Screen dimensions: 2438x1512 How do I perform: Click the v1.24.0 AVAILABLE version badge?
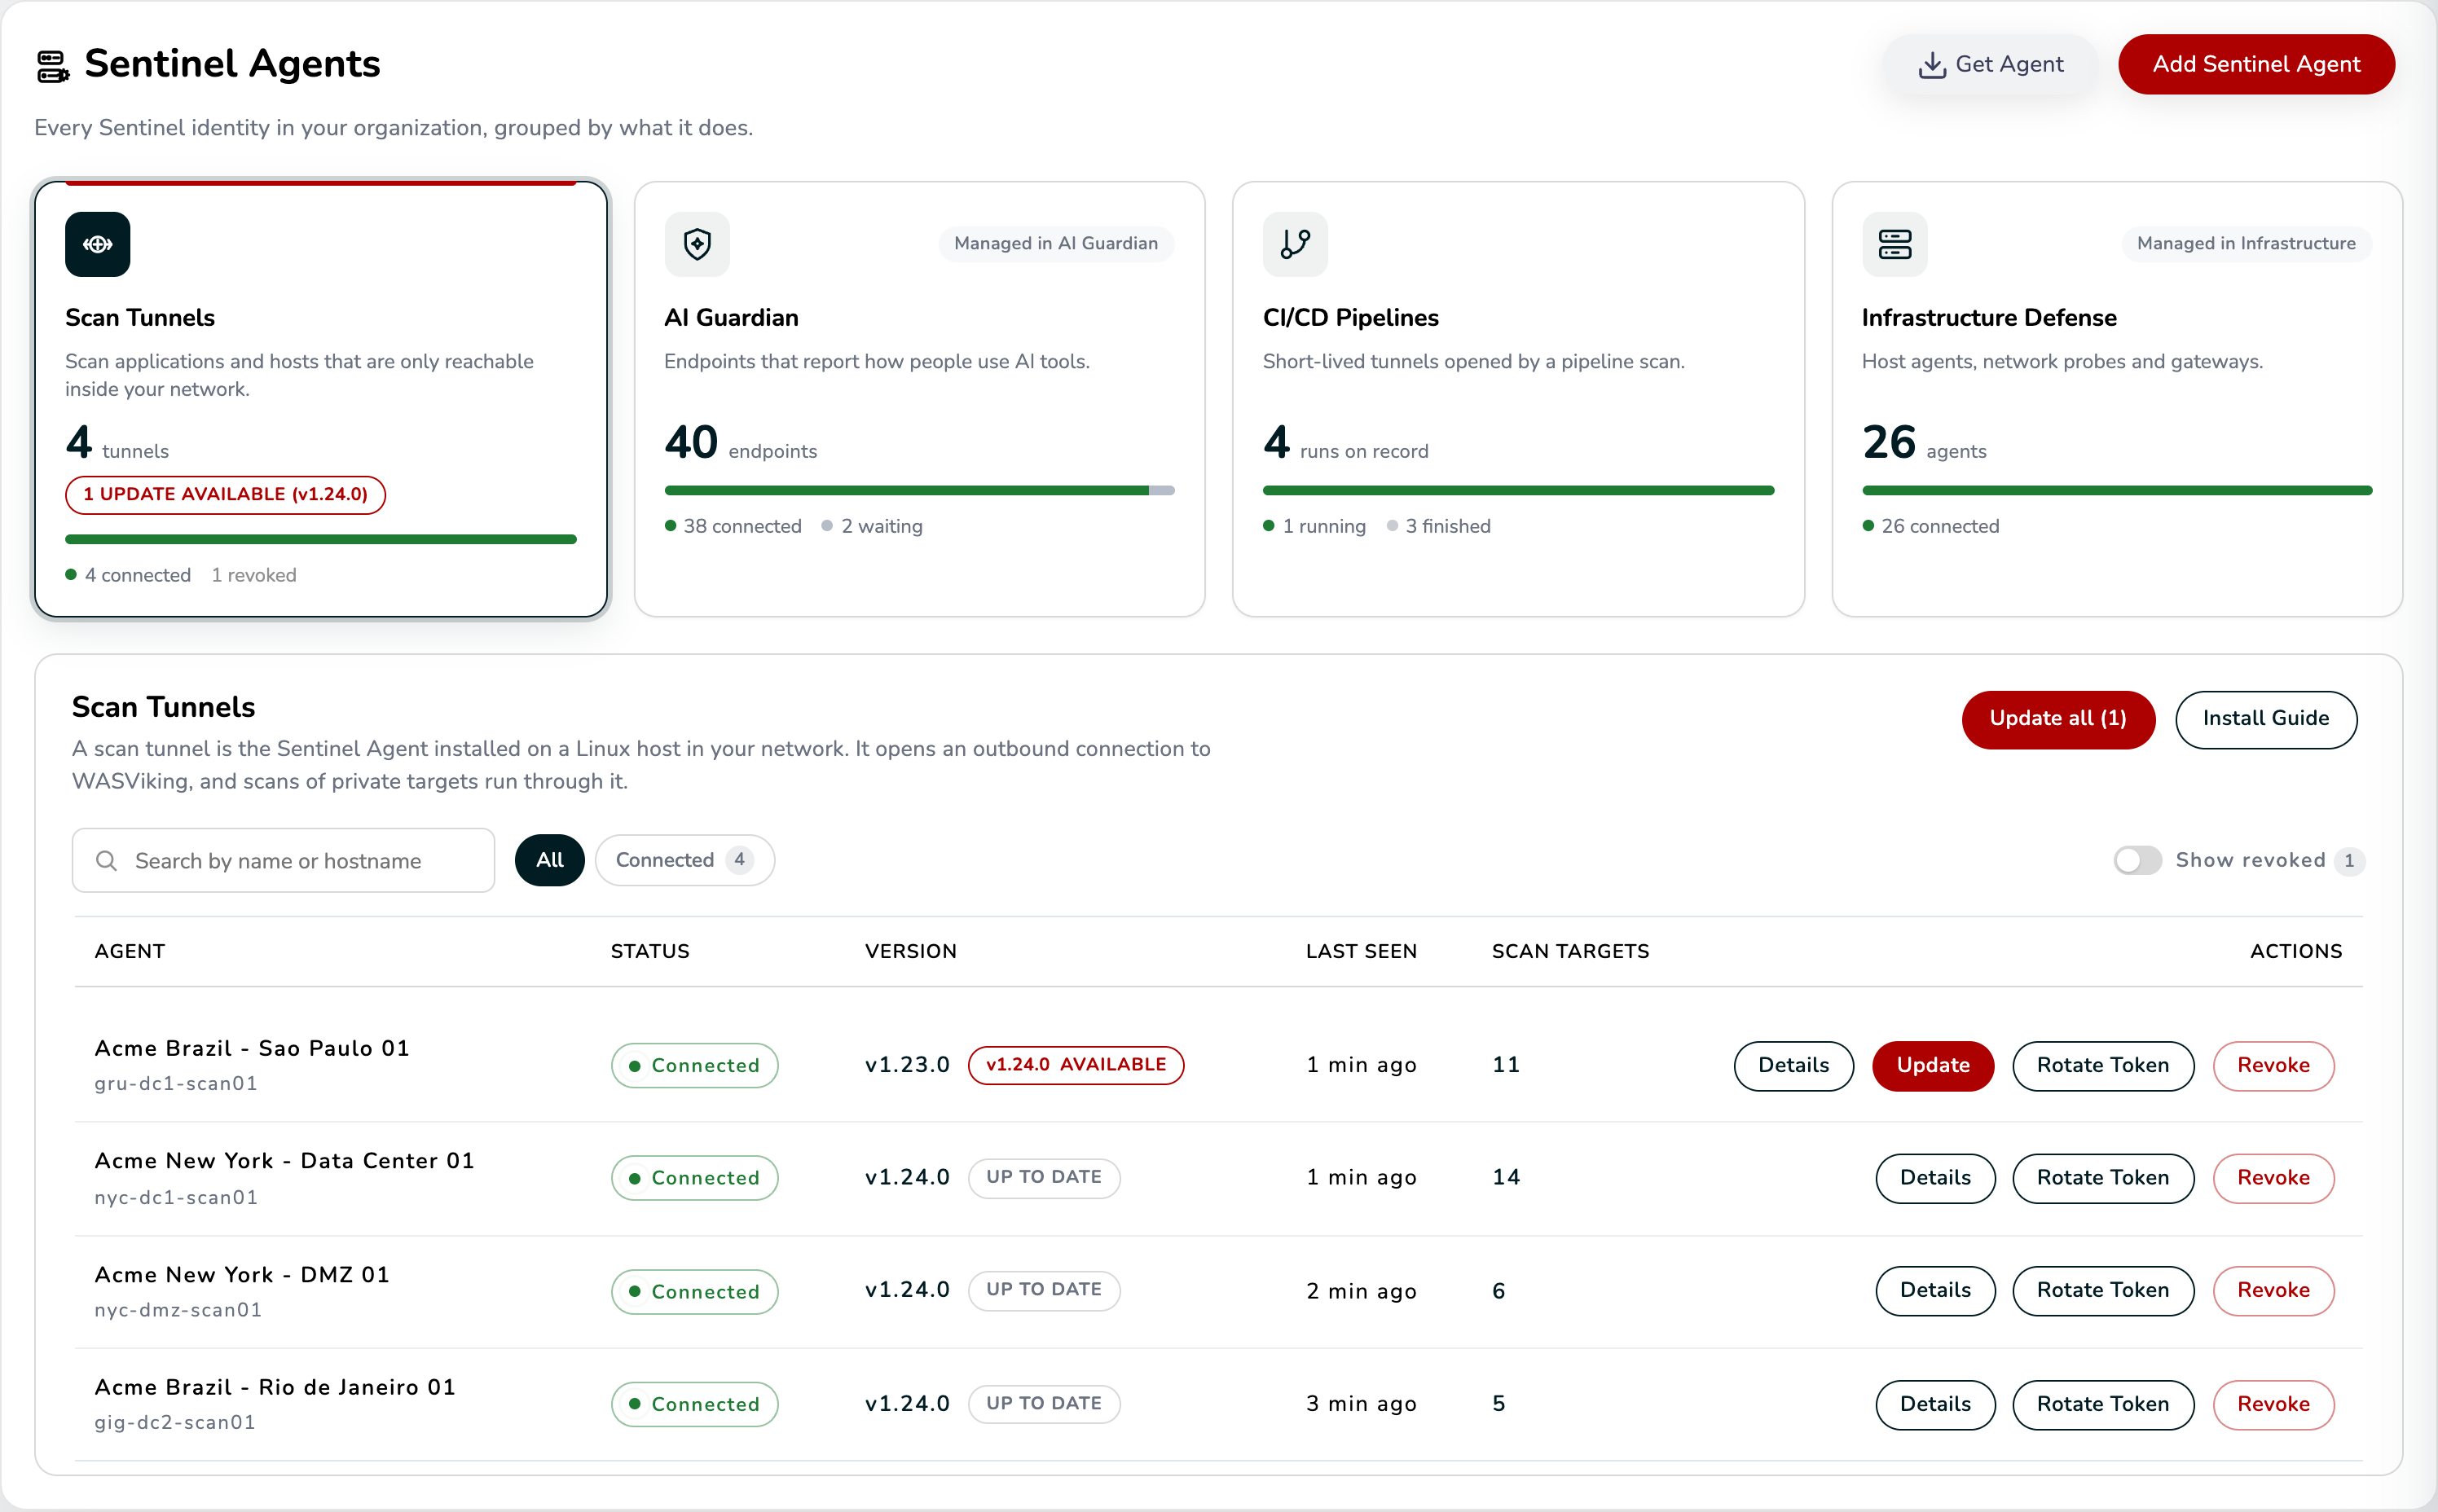1075,1065
